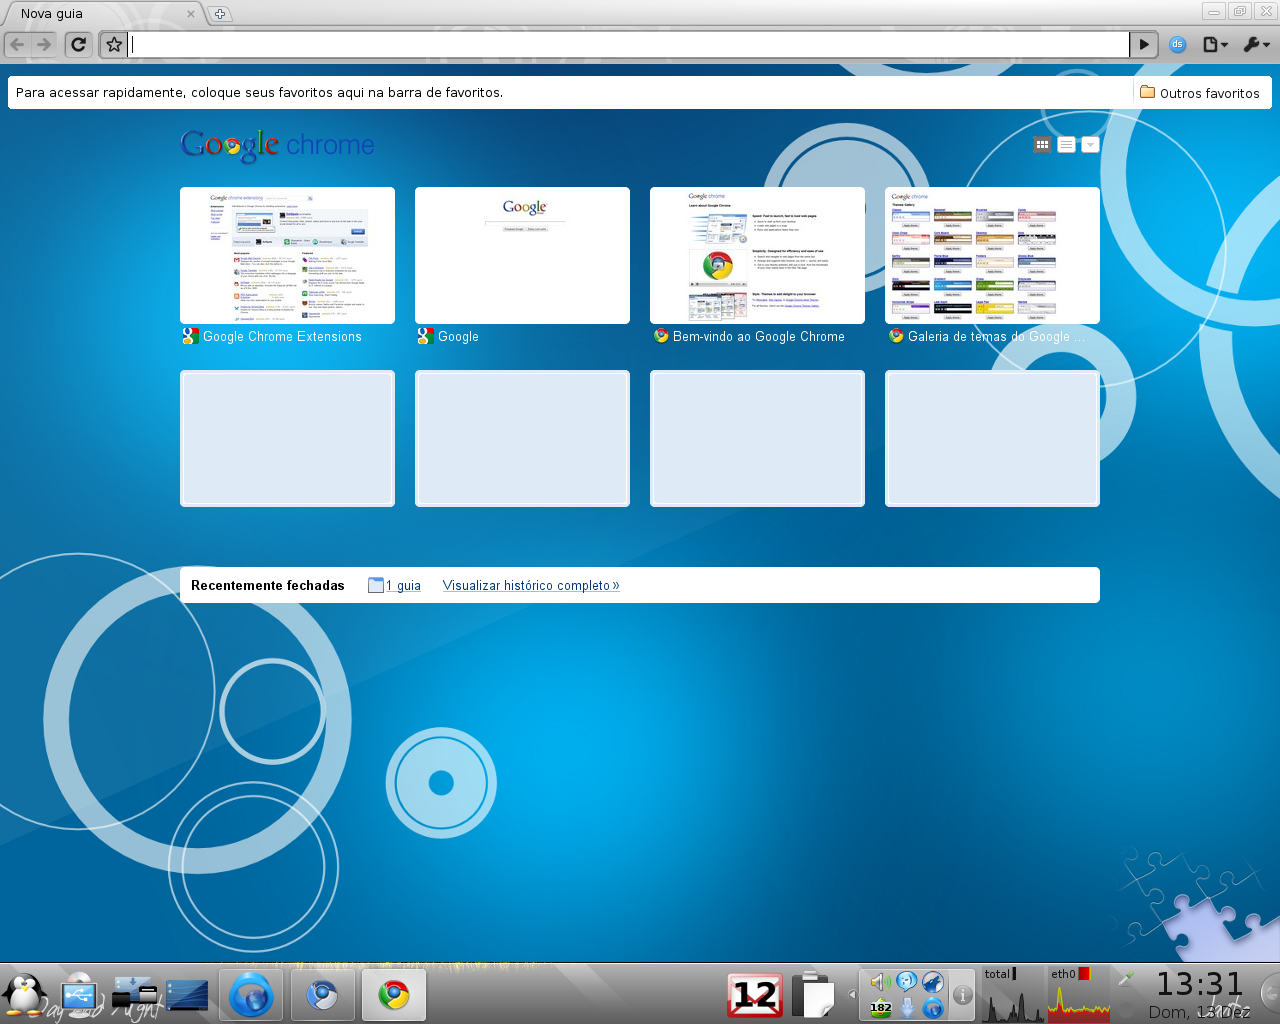The height and width of the screenshot is (1024, 1280).
Task: Go forward using the forward arrow
Action: (43, 44)
